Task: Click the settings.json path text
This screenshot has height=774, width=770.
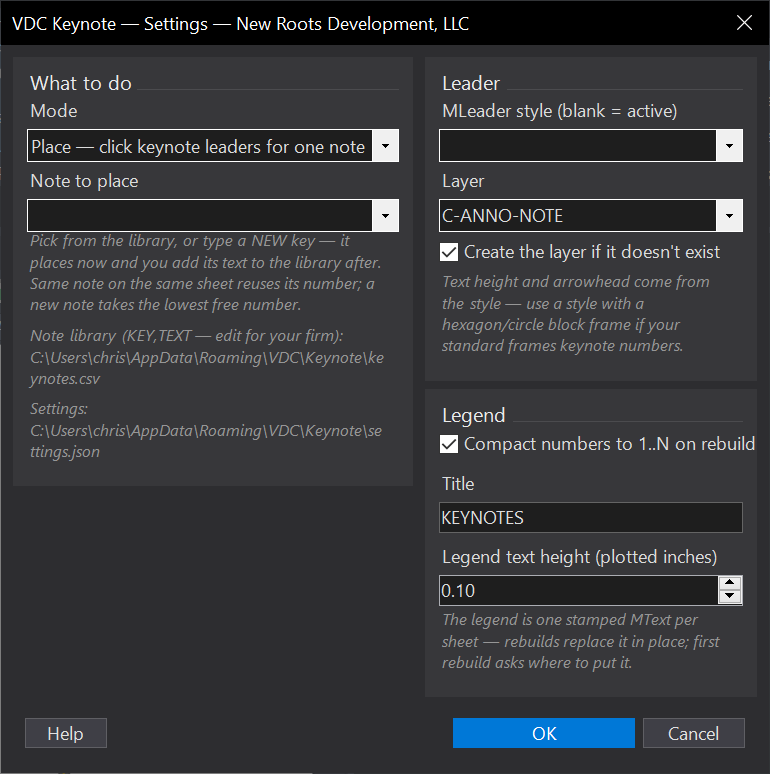Action: point(206,441)
